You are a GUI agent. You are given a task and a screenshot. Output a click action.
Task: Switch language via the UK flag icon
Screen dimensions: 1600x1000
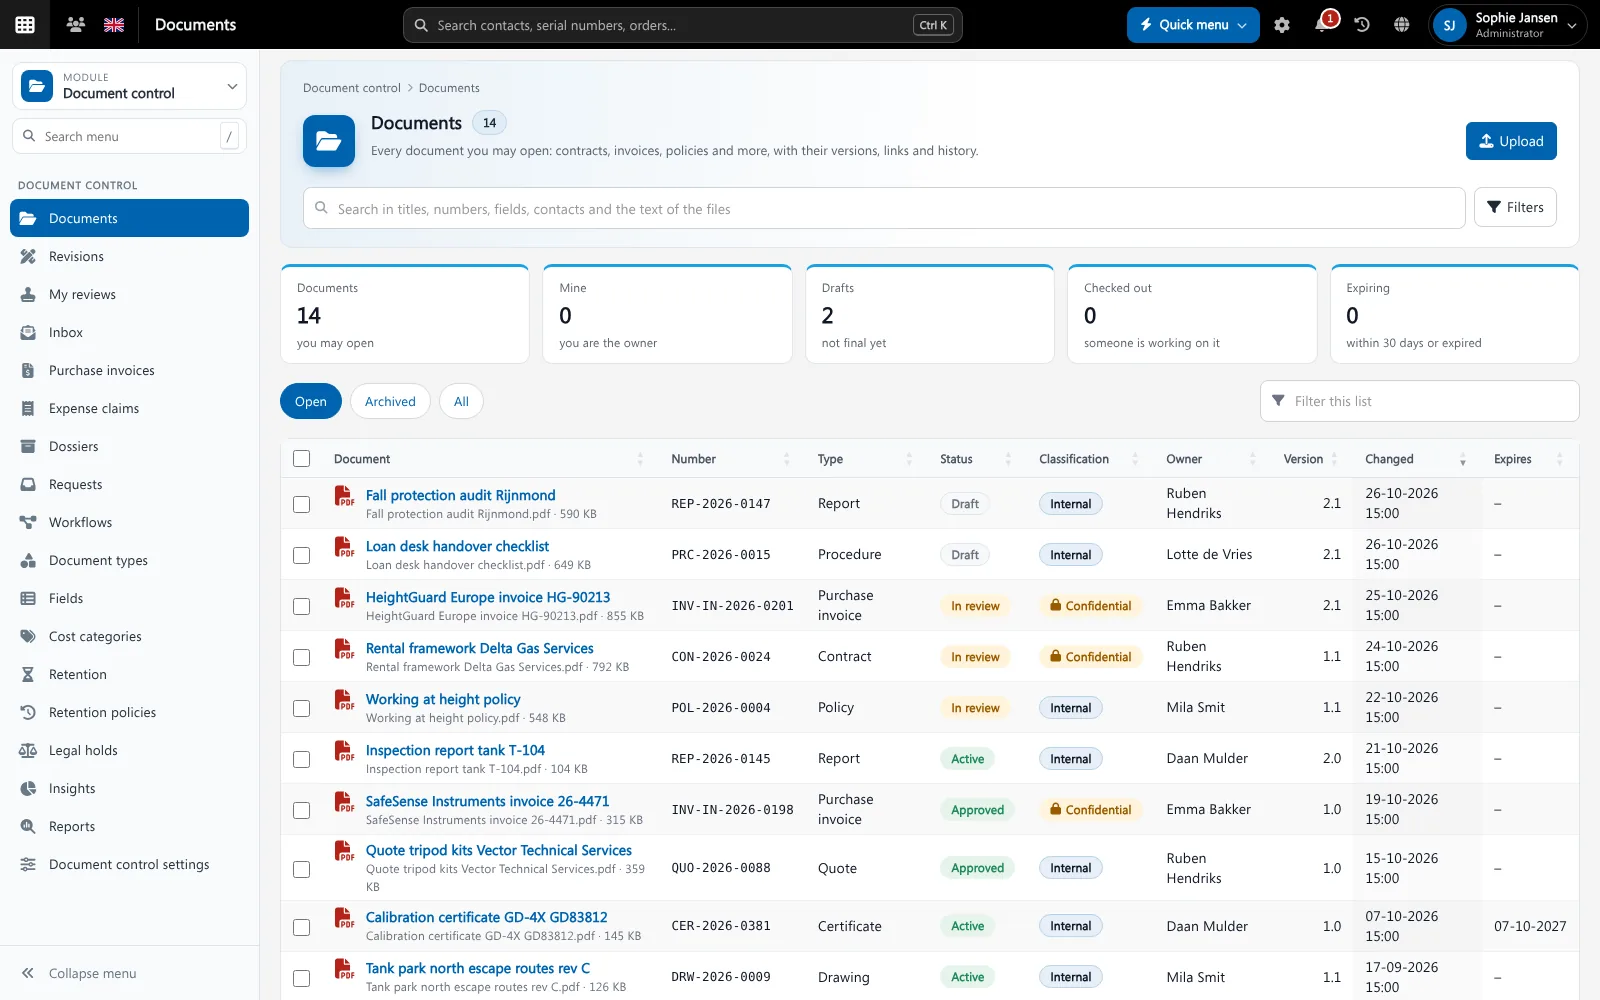[114, 25]
